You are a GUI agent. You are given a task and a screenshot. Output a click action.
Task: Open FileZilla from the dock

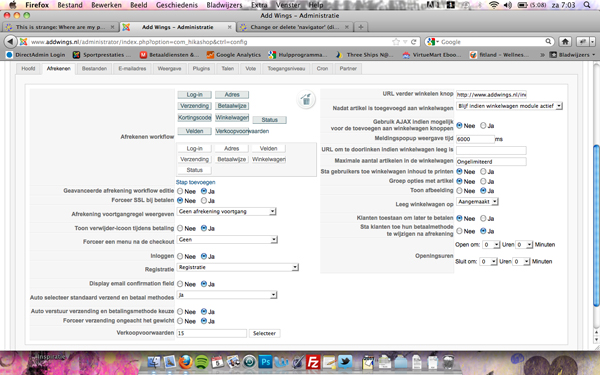(313, 362)
